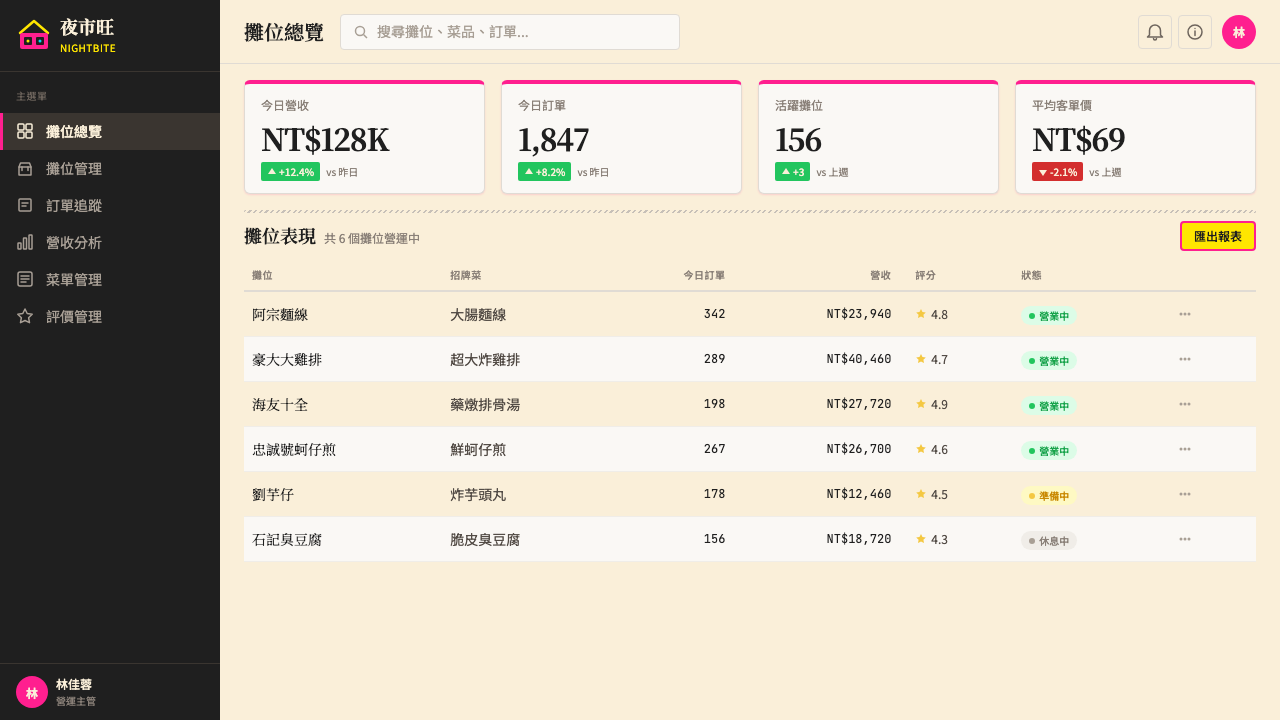Click the 評價管理 star icon in sidebar
The image size is (1280, 720).
[25, 316]
